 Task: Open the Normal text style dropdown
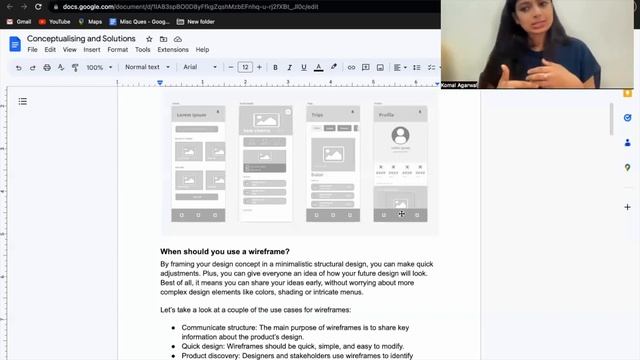147,67
